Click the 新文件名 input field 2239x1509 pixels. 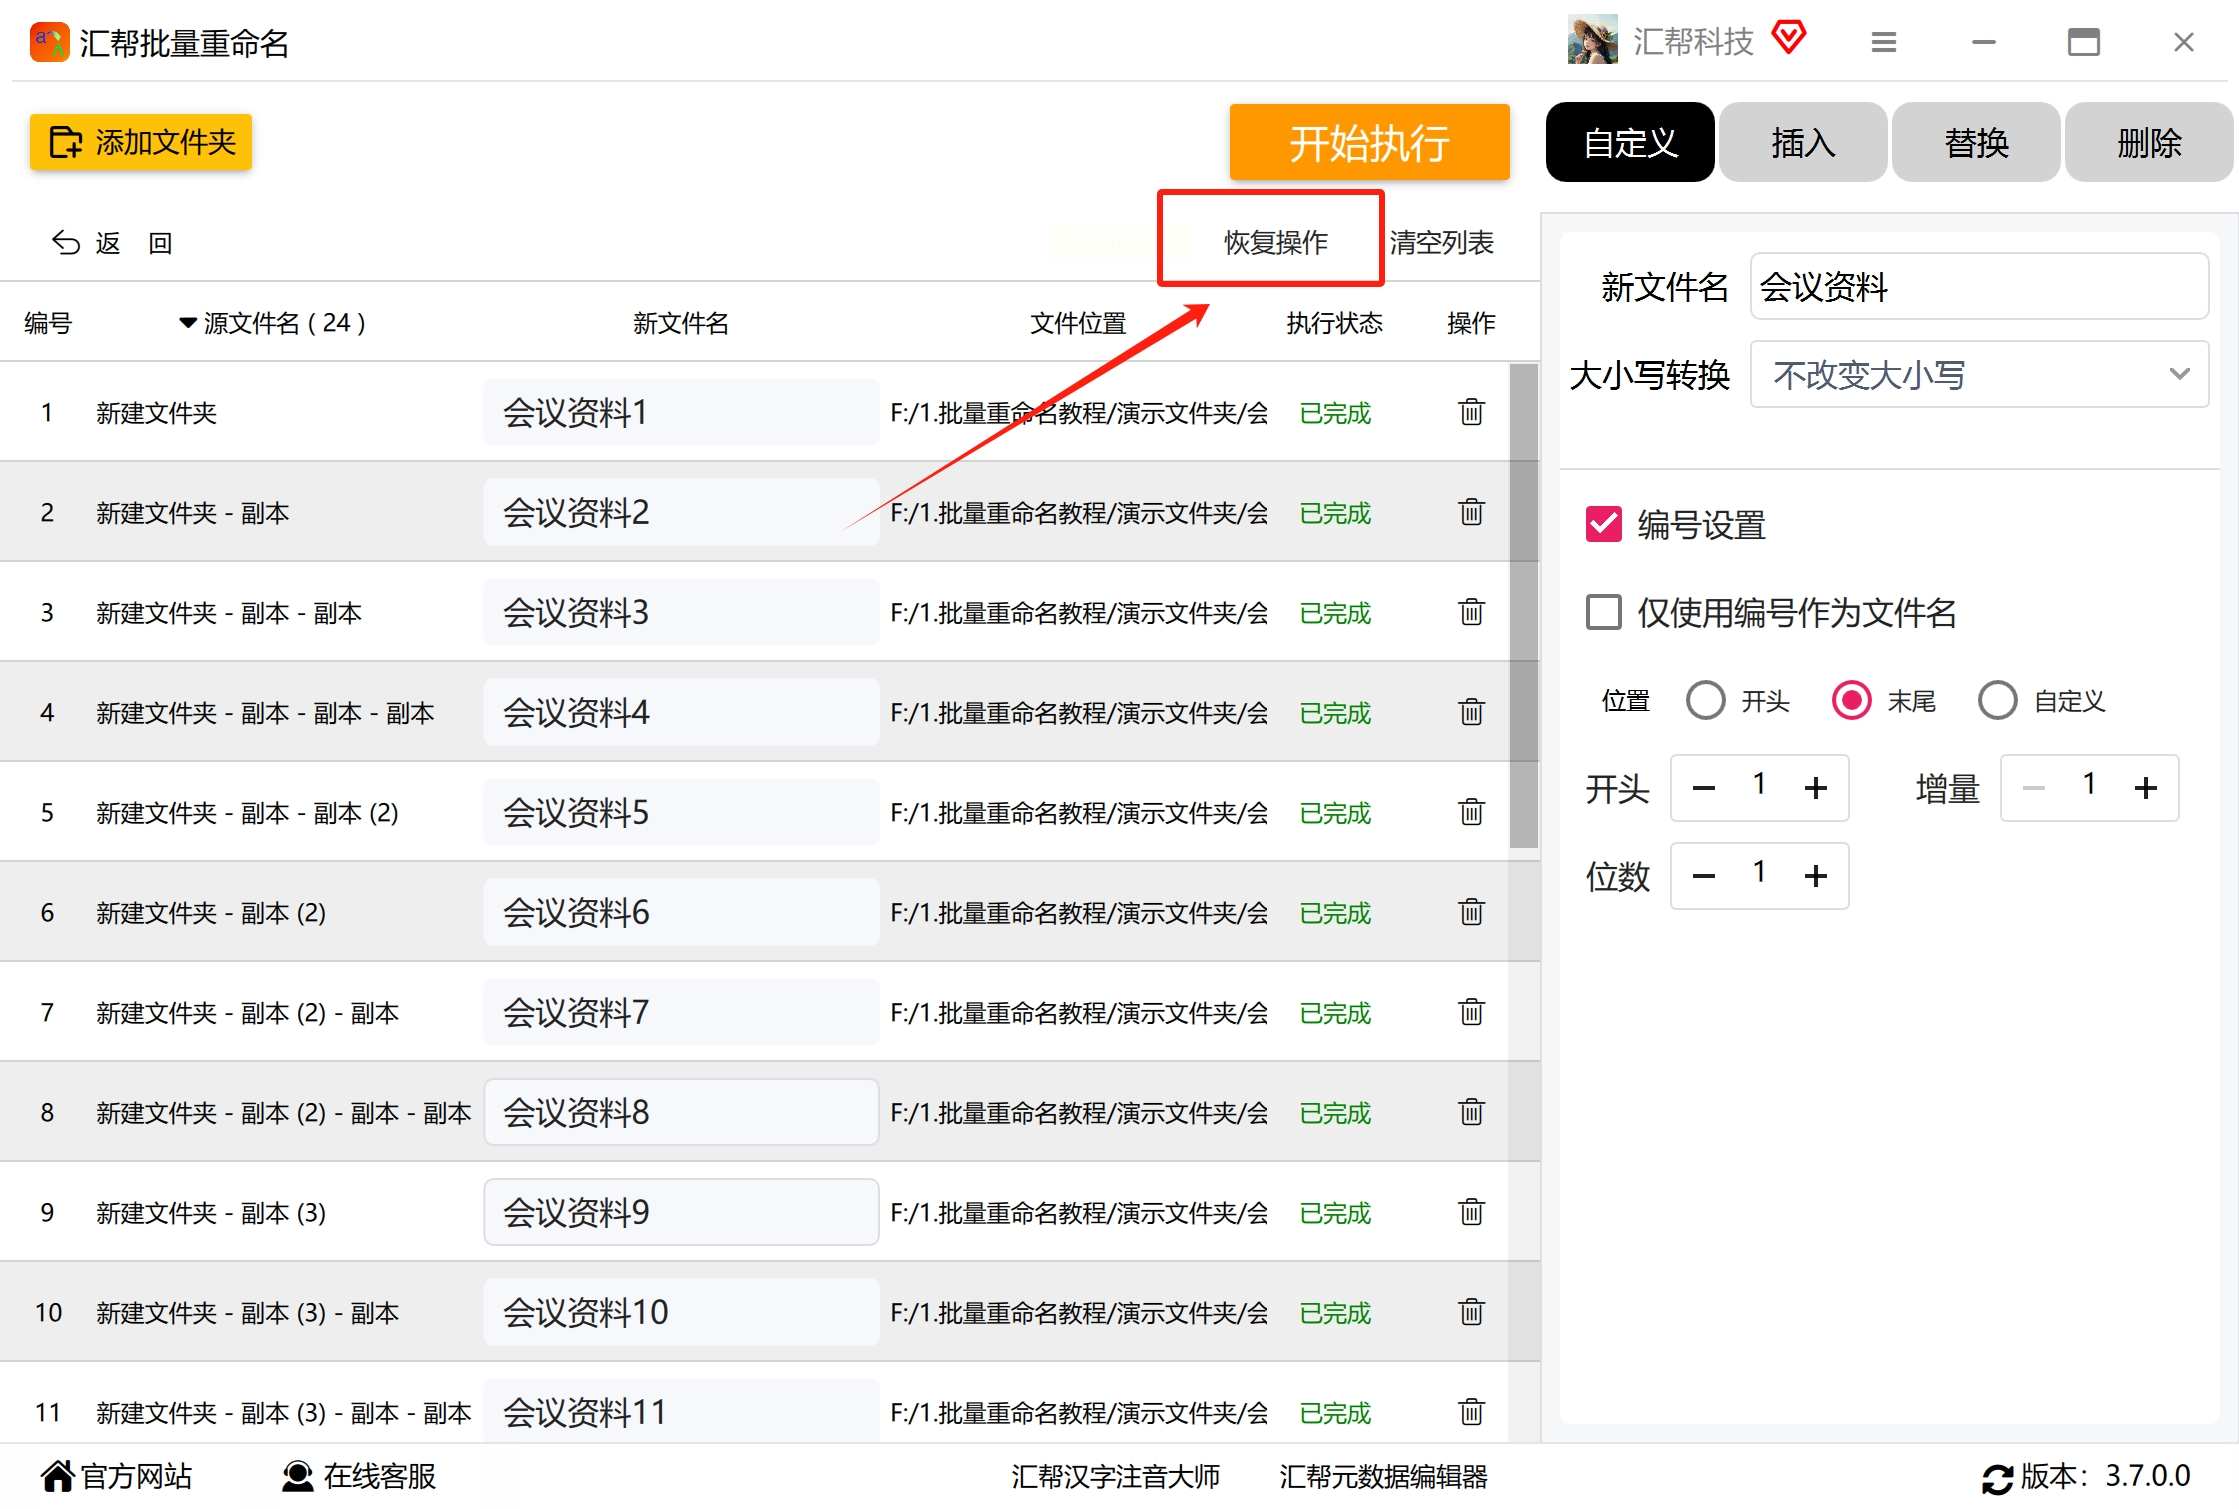click(1978, 287)
